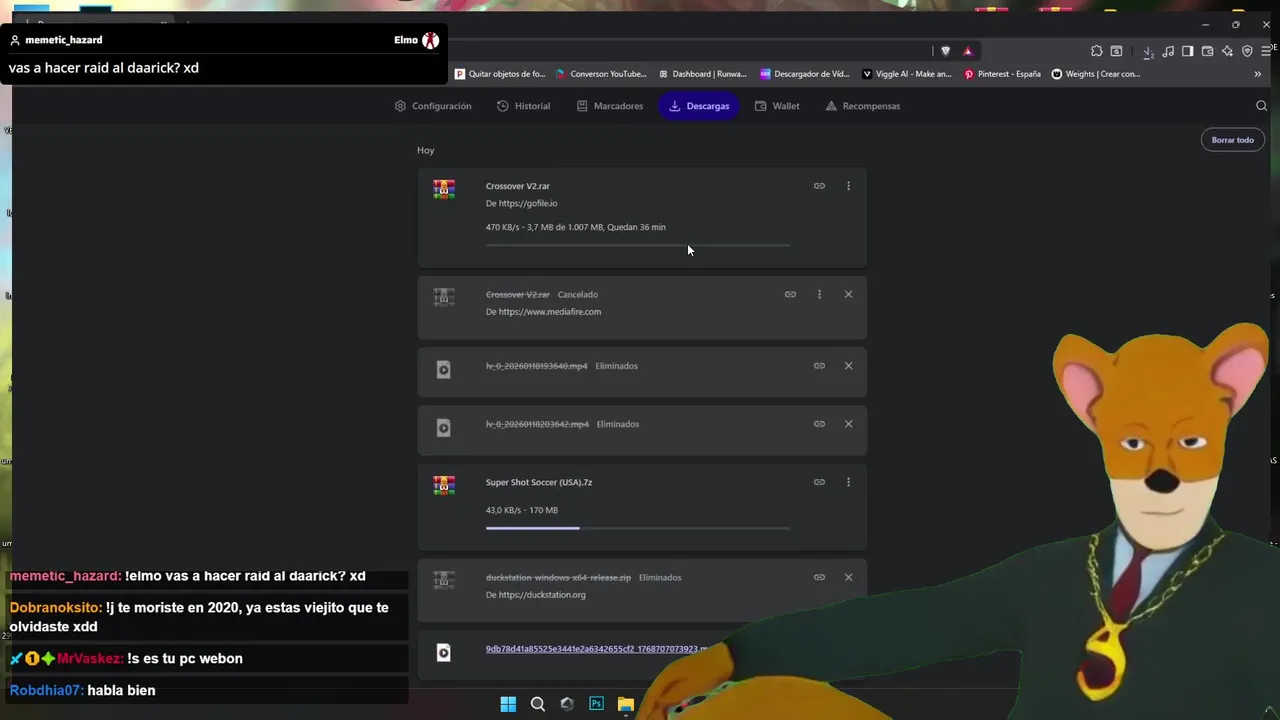The image size is (1280, 720).
Task: Open the Leo AI sparkle icon
Action: pyautogui.click(x=1227, y=51)
